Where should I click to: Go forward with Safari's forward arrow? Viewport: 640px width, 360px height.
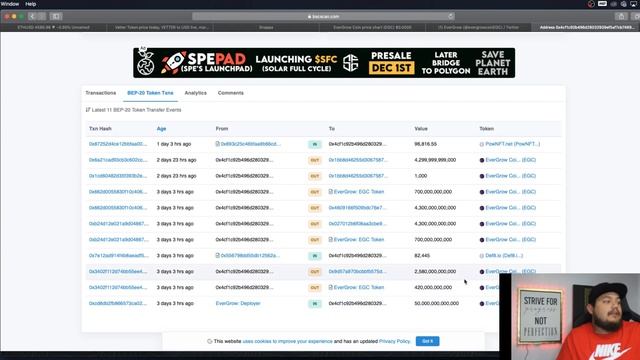41,16
